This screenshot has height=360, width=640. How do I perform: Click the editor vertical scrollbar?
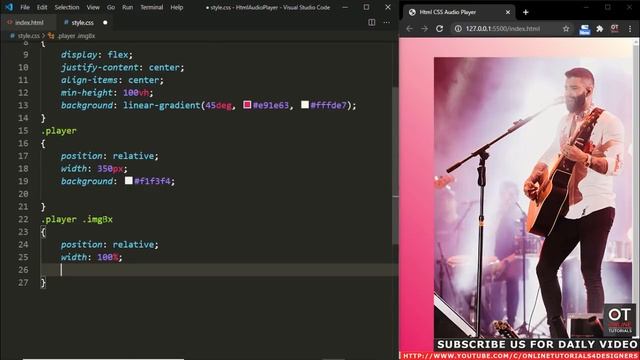click(395, 165)
